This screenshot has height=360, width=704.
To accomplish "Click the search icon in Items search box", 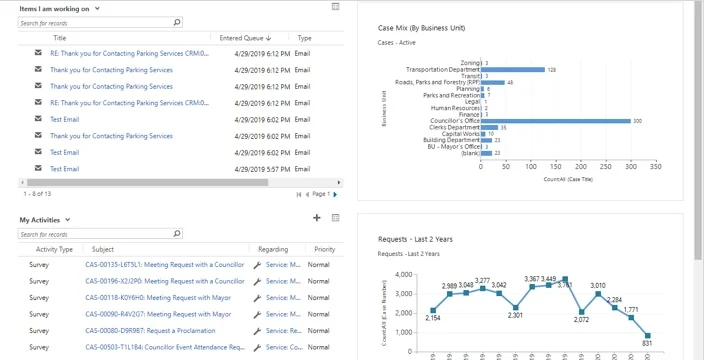I will tap(177, 22).
